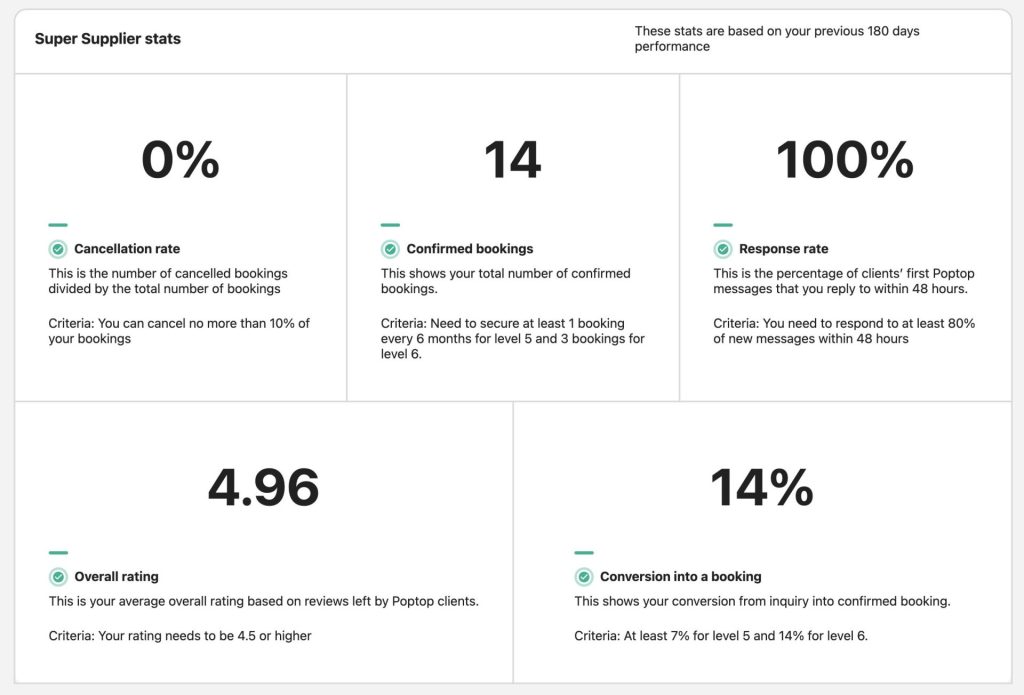Click the Confirmed bookings label
Screen dimensions: 1024x695
click(470, 249)
